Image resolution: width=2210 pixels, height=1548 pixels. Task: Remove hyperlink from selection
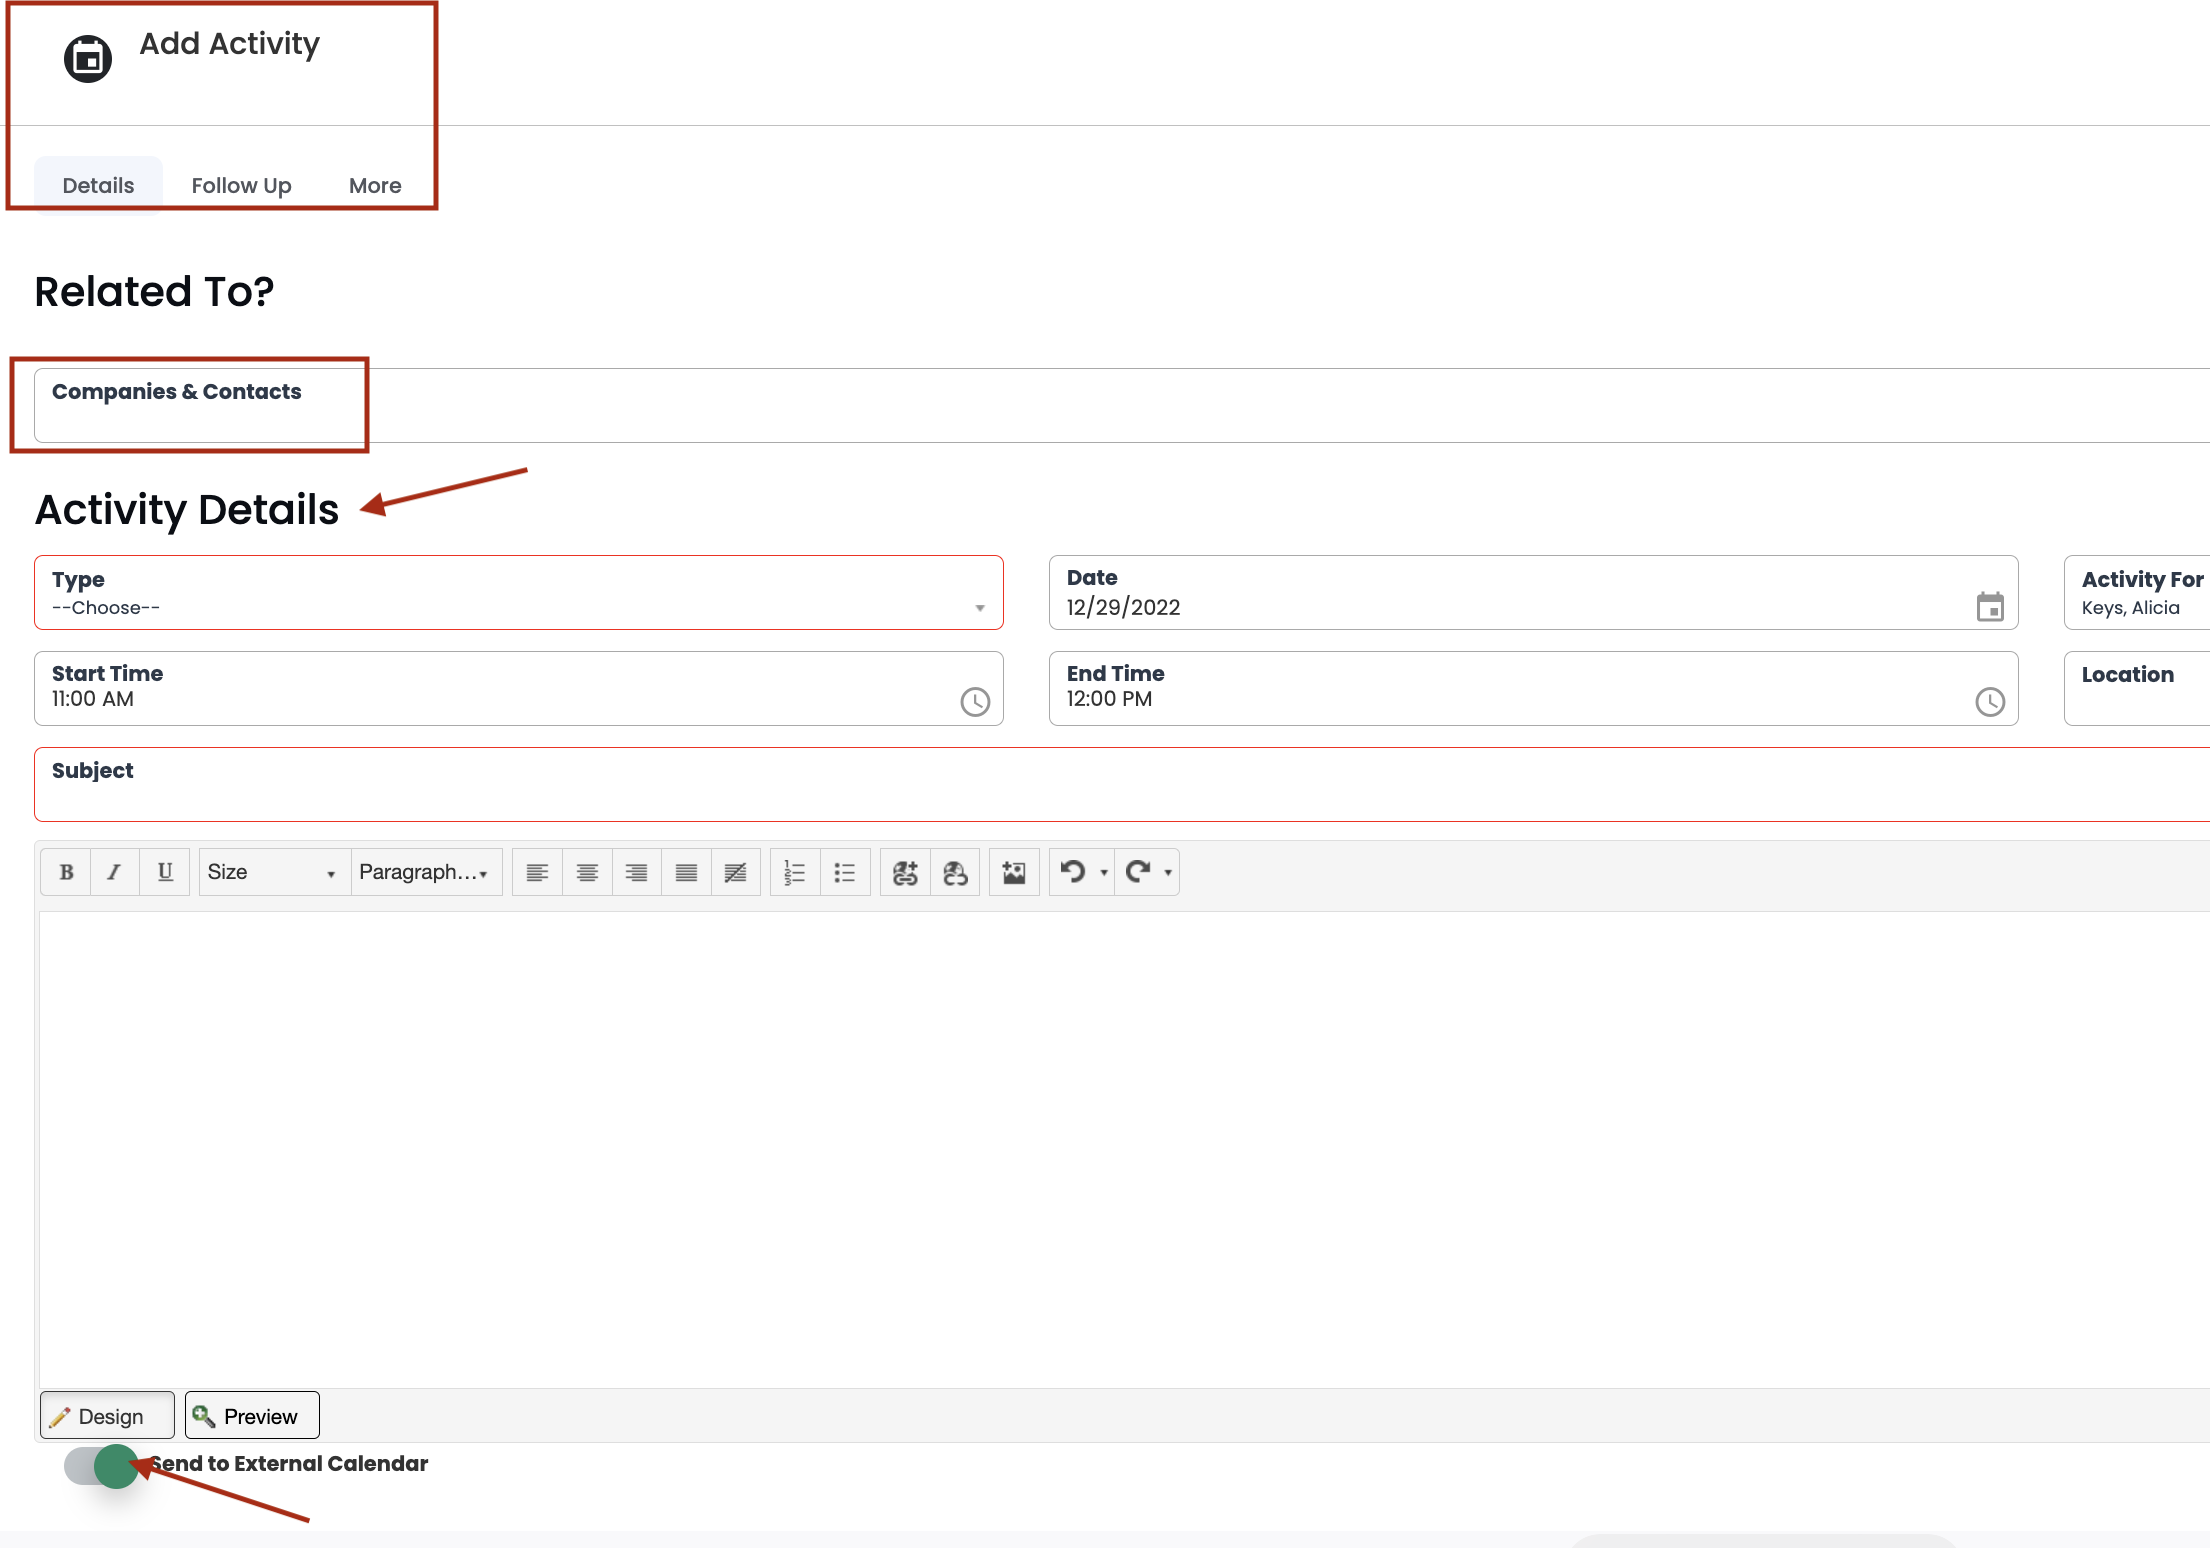955,872
